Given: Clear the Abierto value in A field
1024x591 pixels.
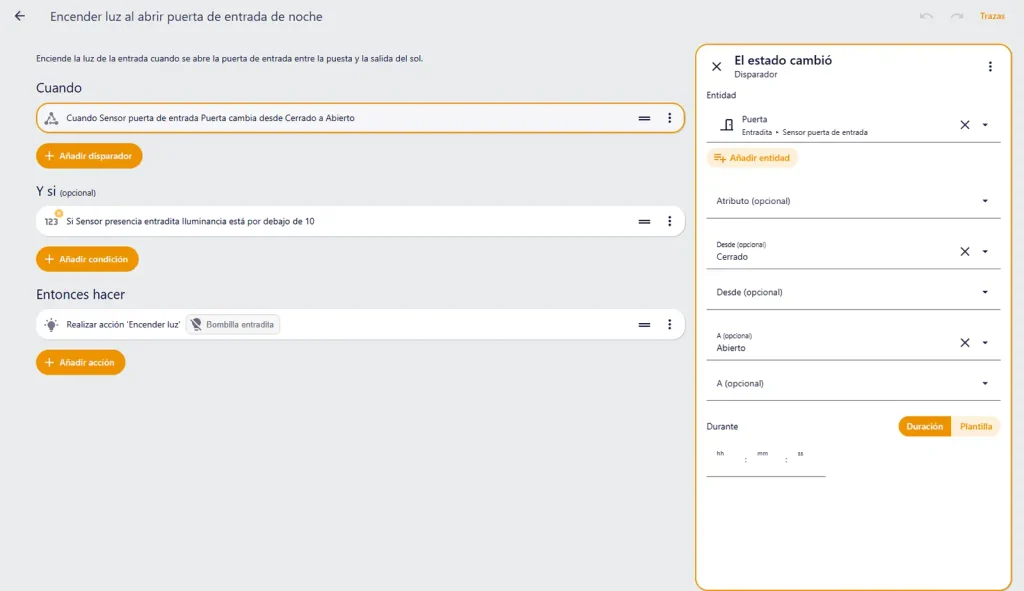Looking at the screenshot, I should [965, 343].
